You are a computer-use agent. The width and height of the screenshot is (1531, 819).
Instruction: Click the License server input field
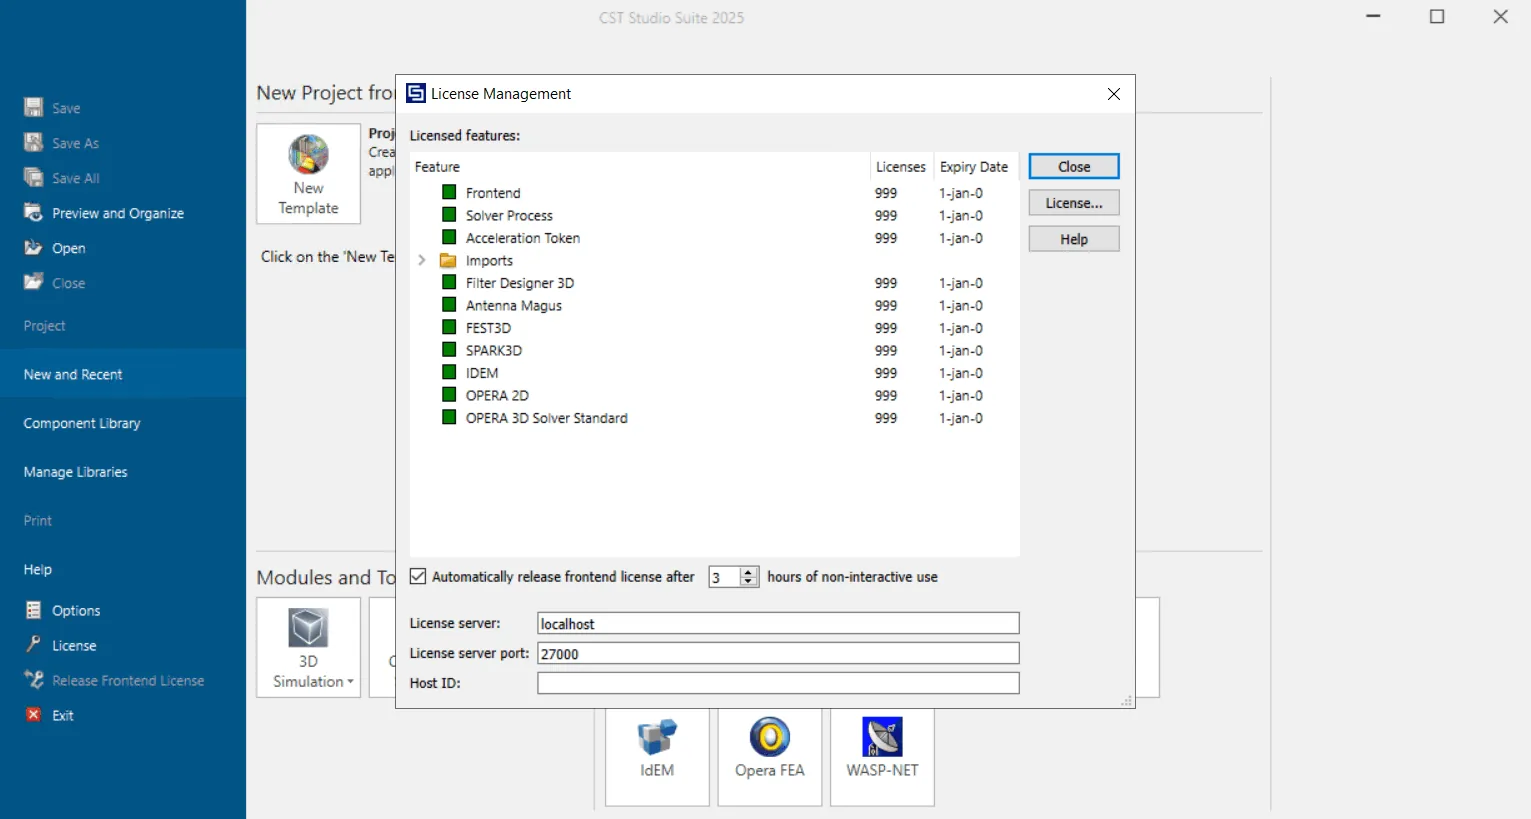click(x=778, y=623)
